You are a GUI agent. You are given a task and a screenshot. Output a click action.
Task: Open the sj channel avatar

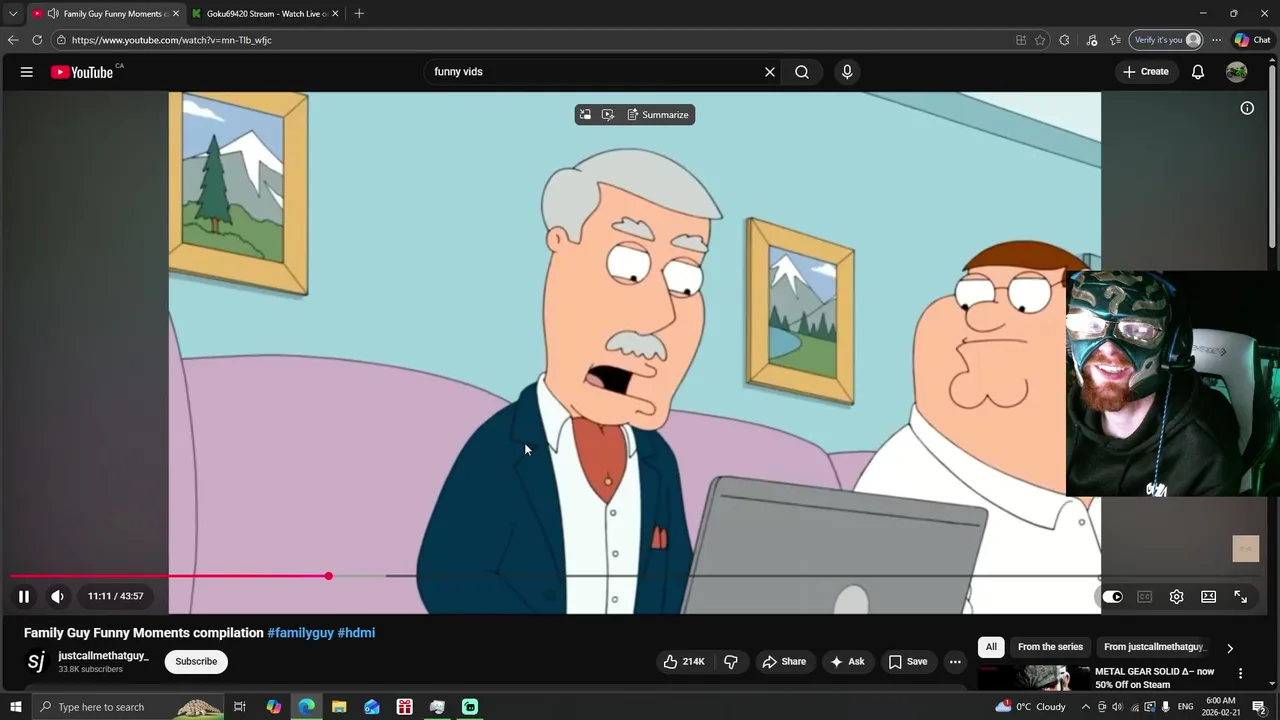pyautogui.click(x=36, y=662)
